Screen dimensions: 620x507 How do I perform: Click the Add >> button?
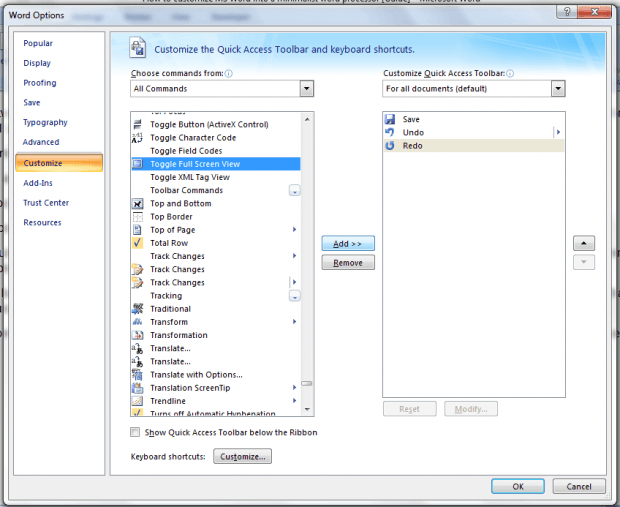348,244
